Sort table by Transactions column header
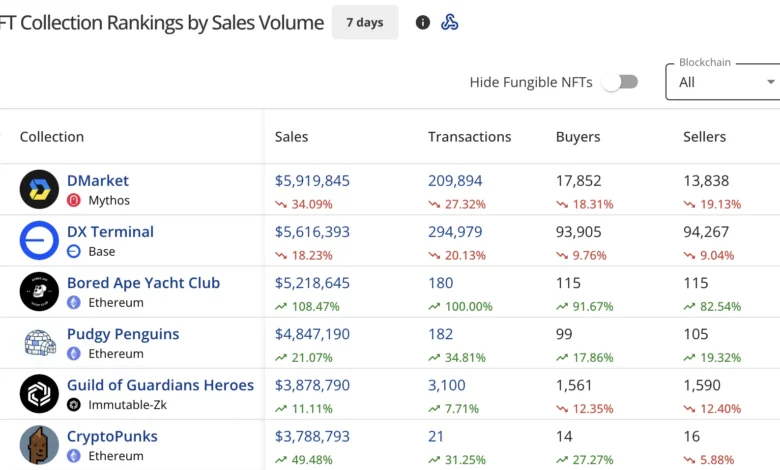 [x=469, y=137]
